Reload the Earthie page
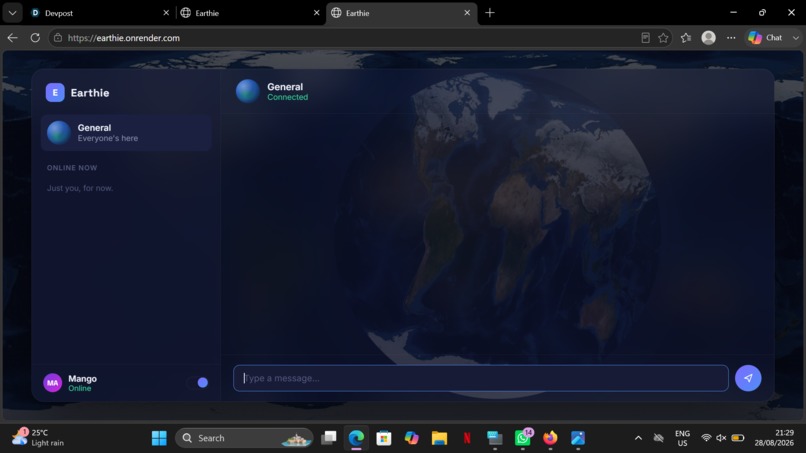Screen dimensions: 806x453 35,38
